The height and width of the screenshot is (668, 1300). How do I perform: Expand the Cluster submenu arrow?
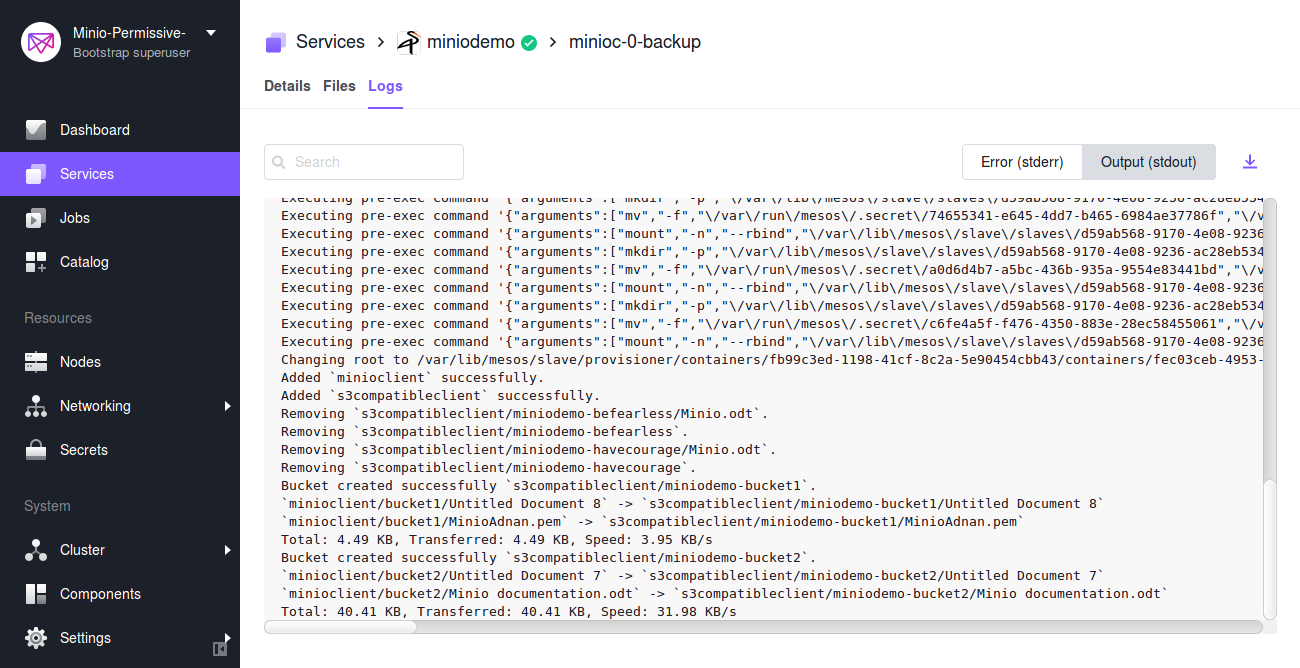tap(228, 550)
